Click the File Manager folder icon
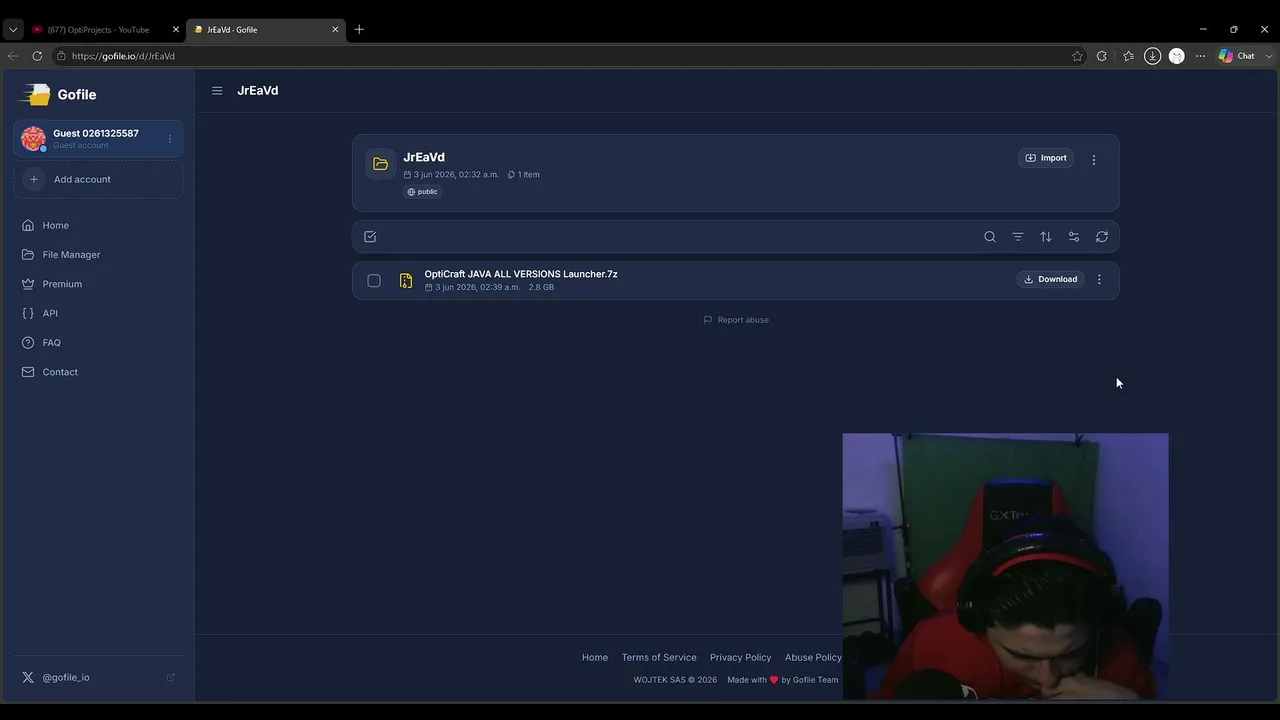Viewport: 1280px width, 720px height. 28,255
